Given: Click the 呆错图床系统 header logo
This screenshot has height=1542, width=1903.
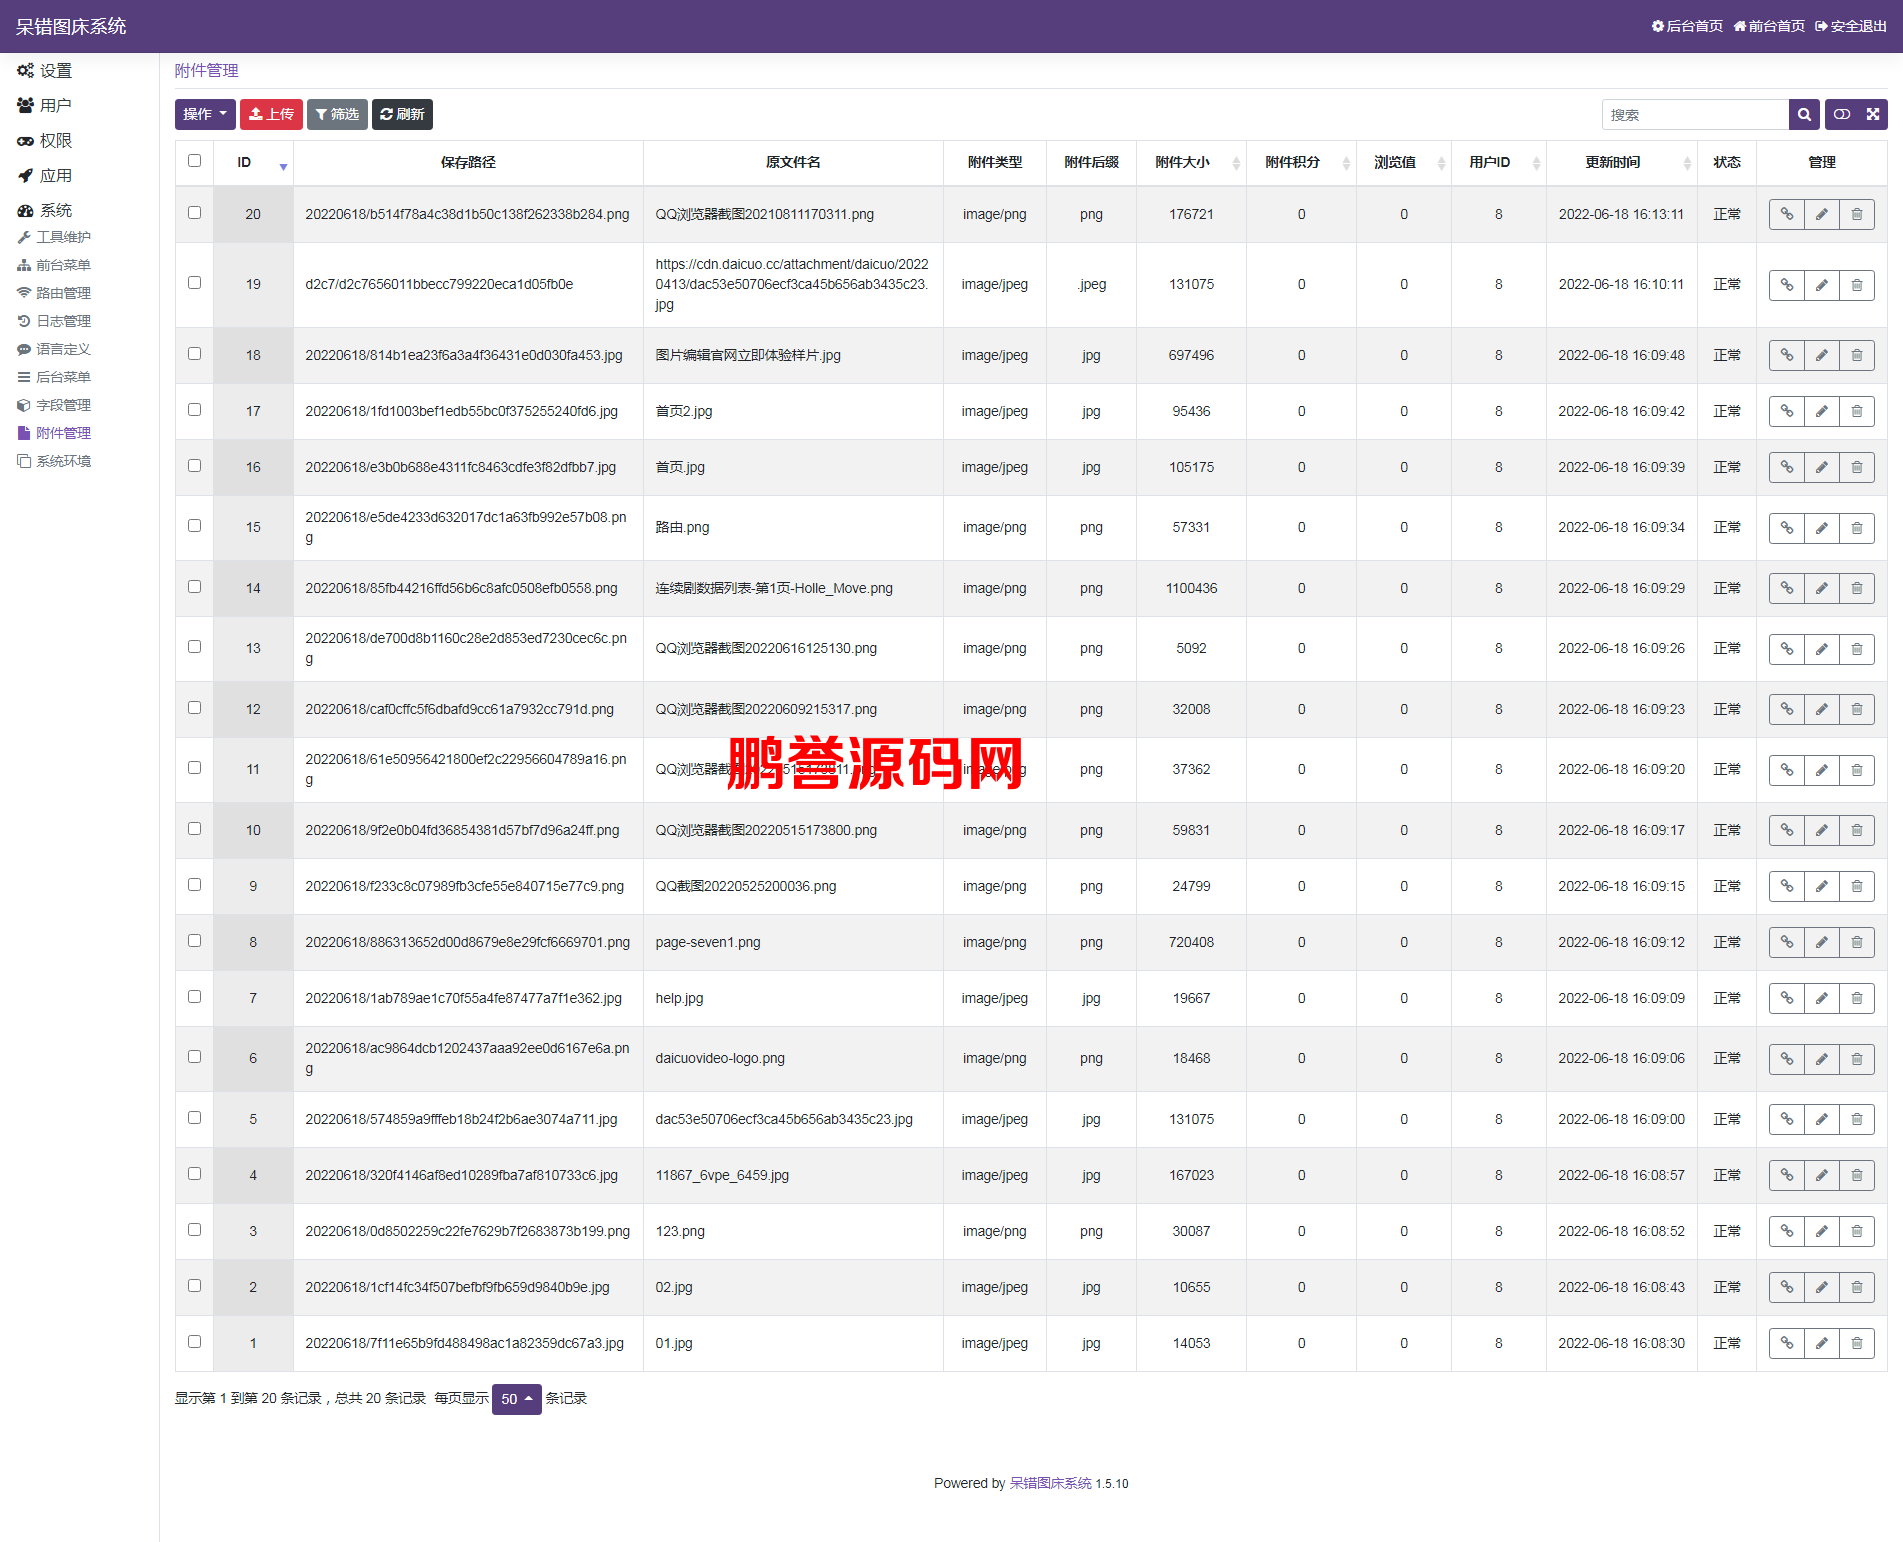Looking at the screenshot, I should click(x=71, y=27).
